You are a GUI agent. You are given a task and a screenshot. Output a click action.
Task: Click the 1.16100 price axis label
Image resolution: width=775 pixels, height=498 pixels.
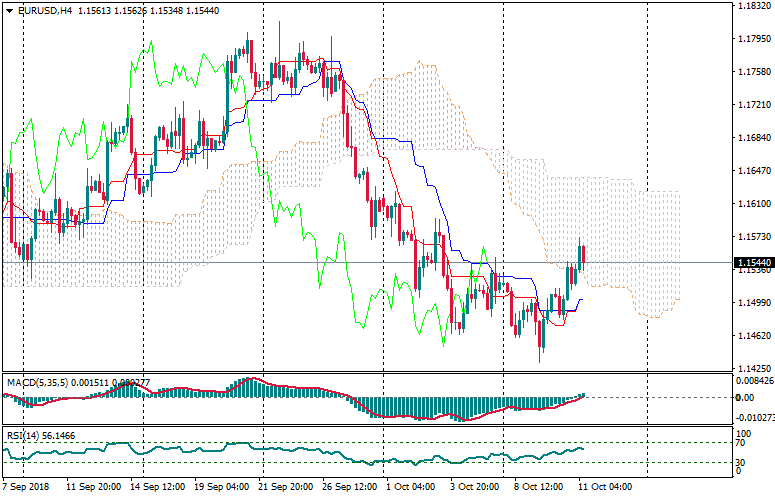753,203
